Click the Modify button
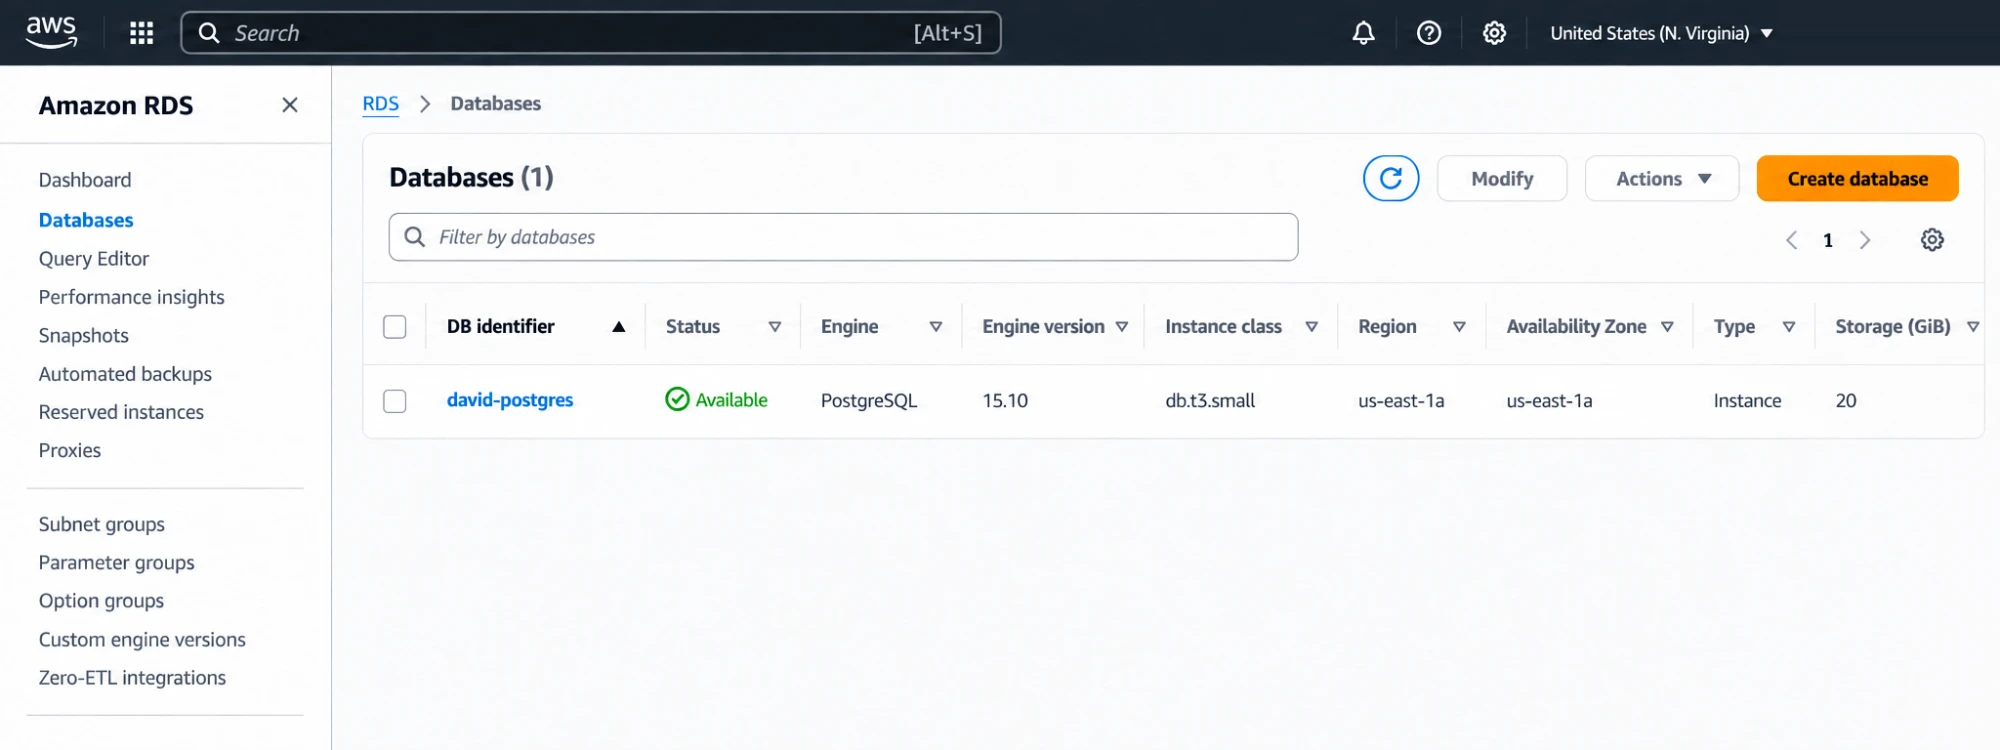The height and width of the screenshot is (750, 2000). [x=1502, y=178]
